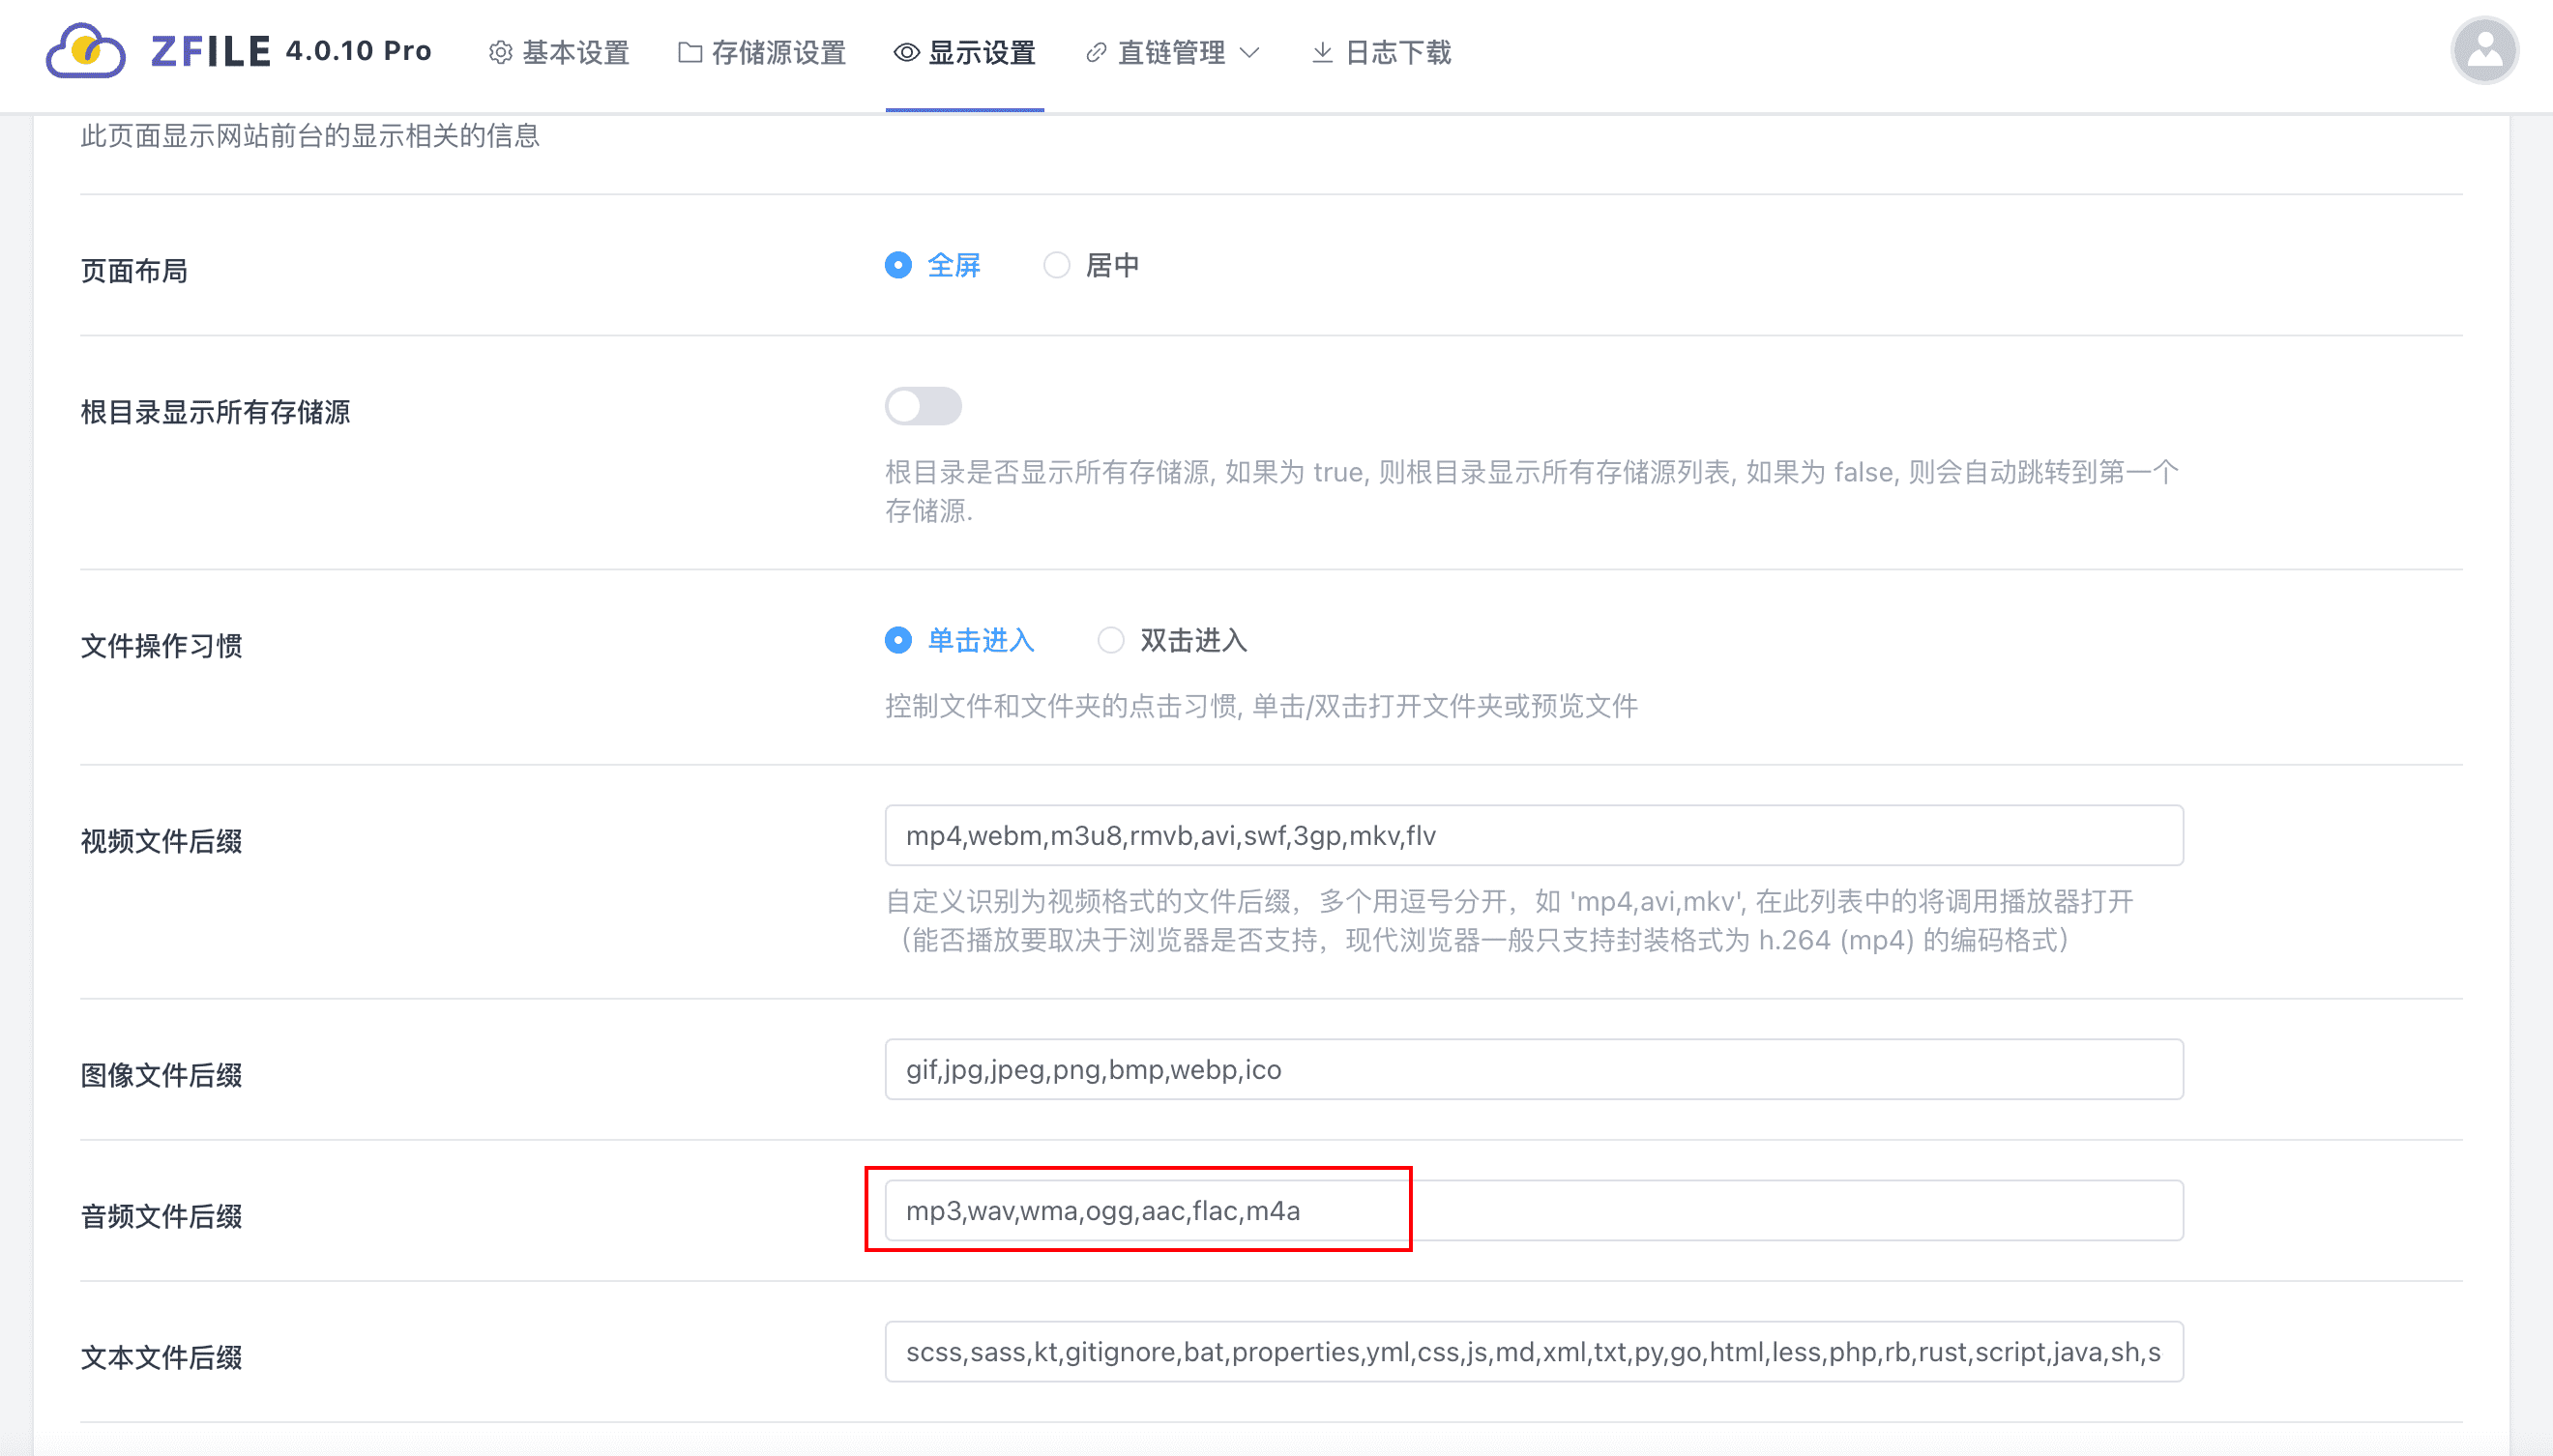The width and height of the screenshot is (2553, 1456).
Task: Expand the 直链管理 dropdown chevron
Action: tap(1249, 53)
